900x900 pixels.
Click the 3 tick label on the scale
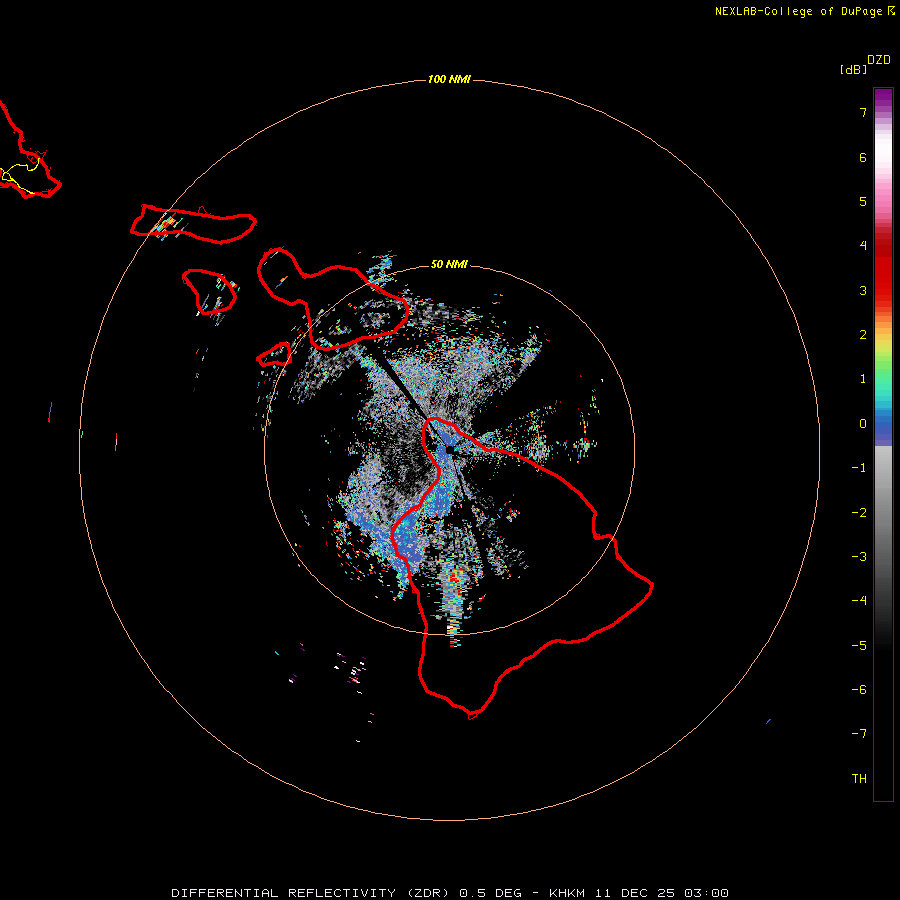[x=863, y=290]
